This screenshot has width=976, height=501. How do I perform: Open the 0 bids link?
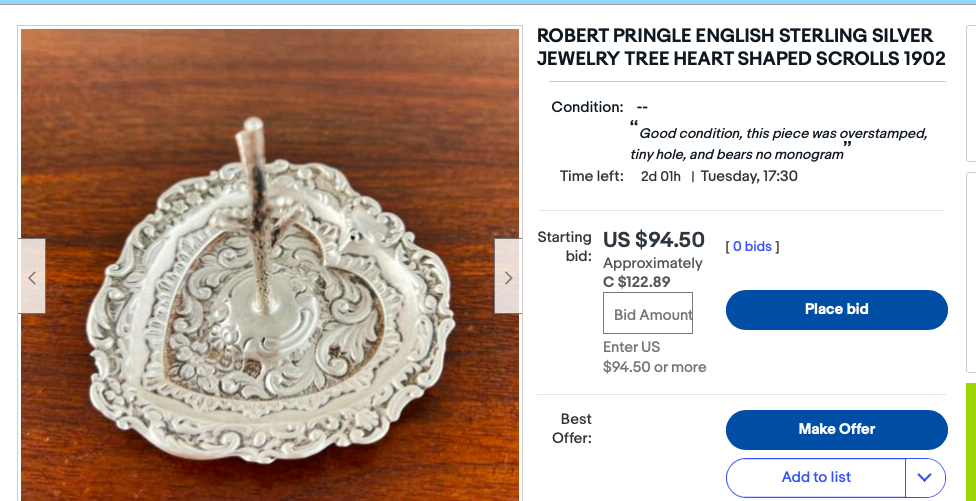[x=752, y=246]
